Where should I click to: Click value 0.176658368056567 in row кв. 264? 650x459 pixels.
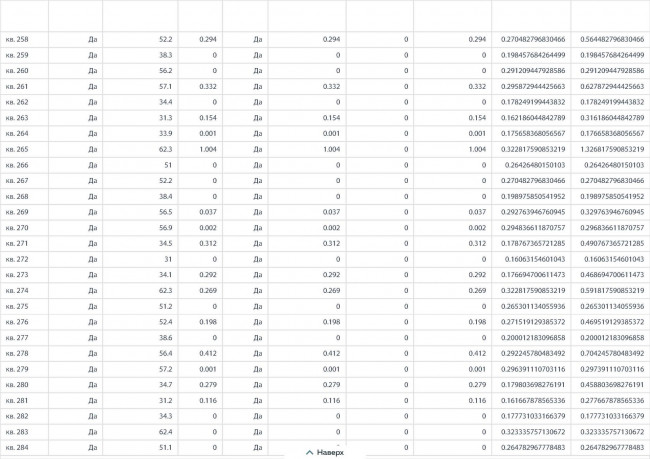[612, 134]
